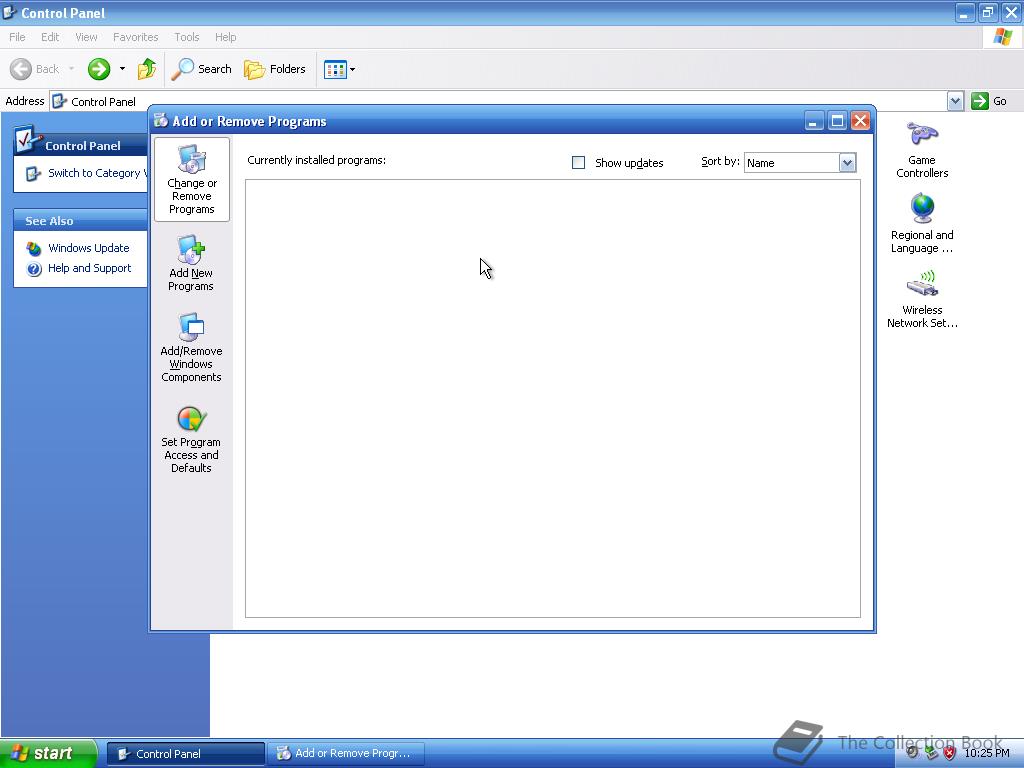Close Add or Remove Programs window

click(861, 121)
